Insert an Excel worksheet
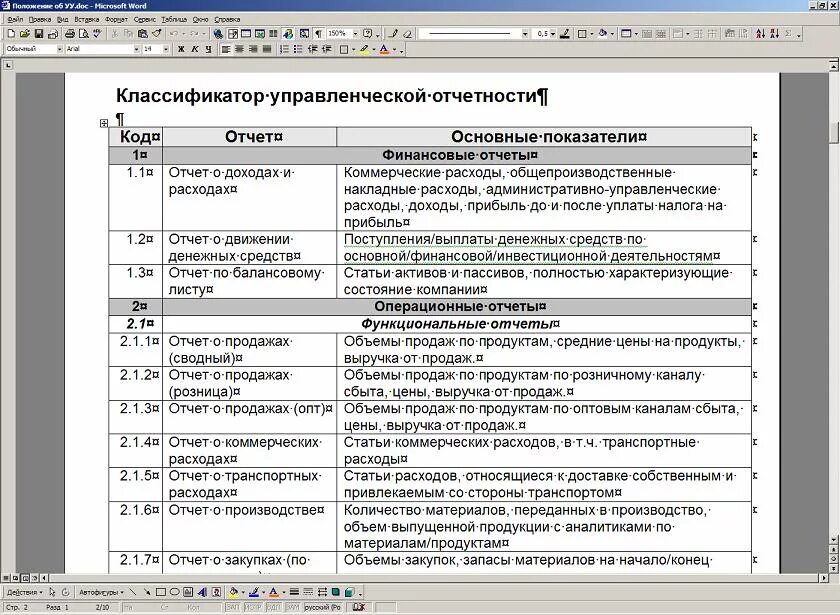Viewport: 840px width, 615px height. [x=260, y=34]
